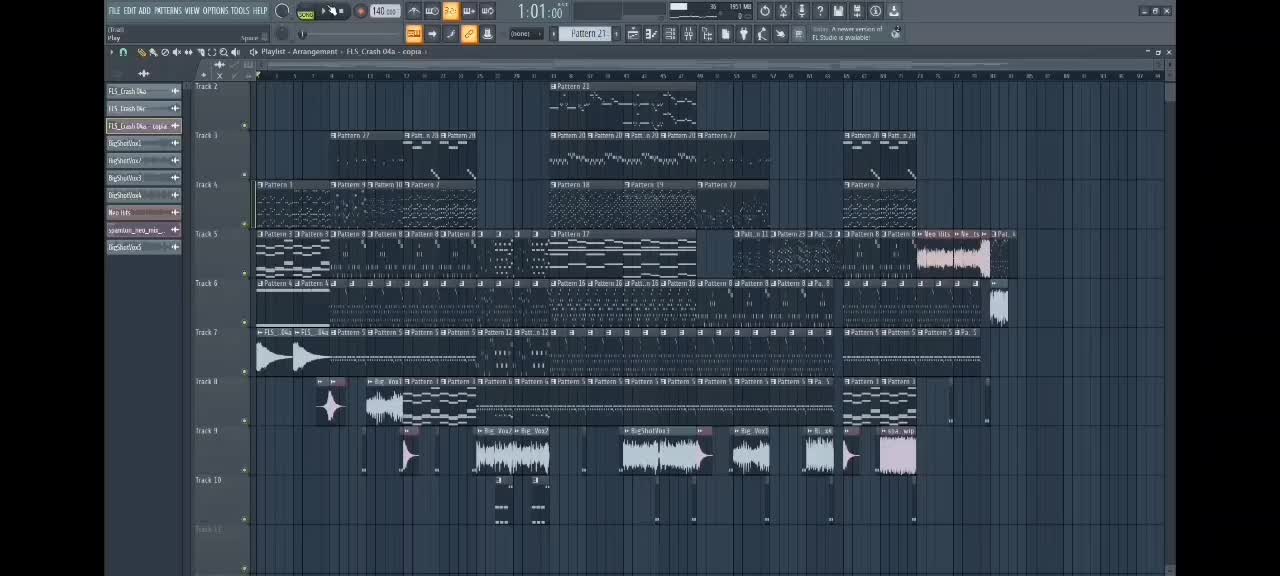
Task: Click the undo history circular arrow icon
Action: pyautogui.click(x=765, y=11)
